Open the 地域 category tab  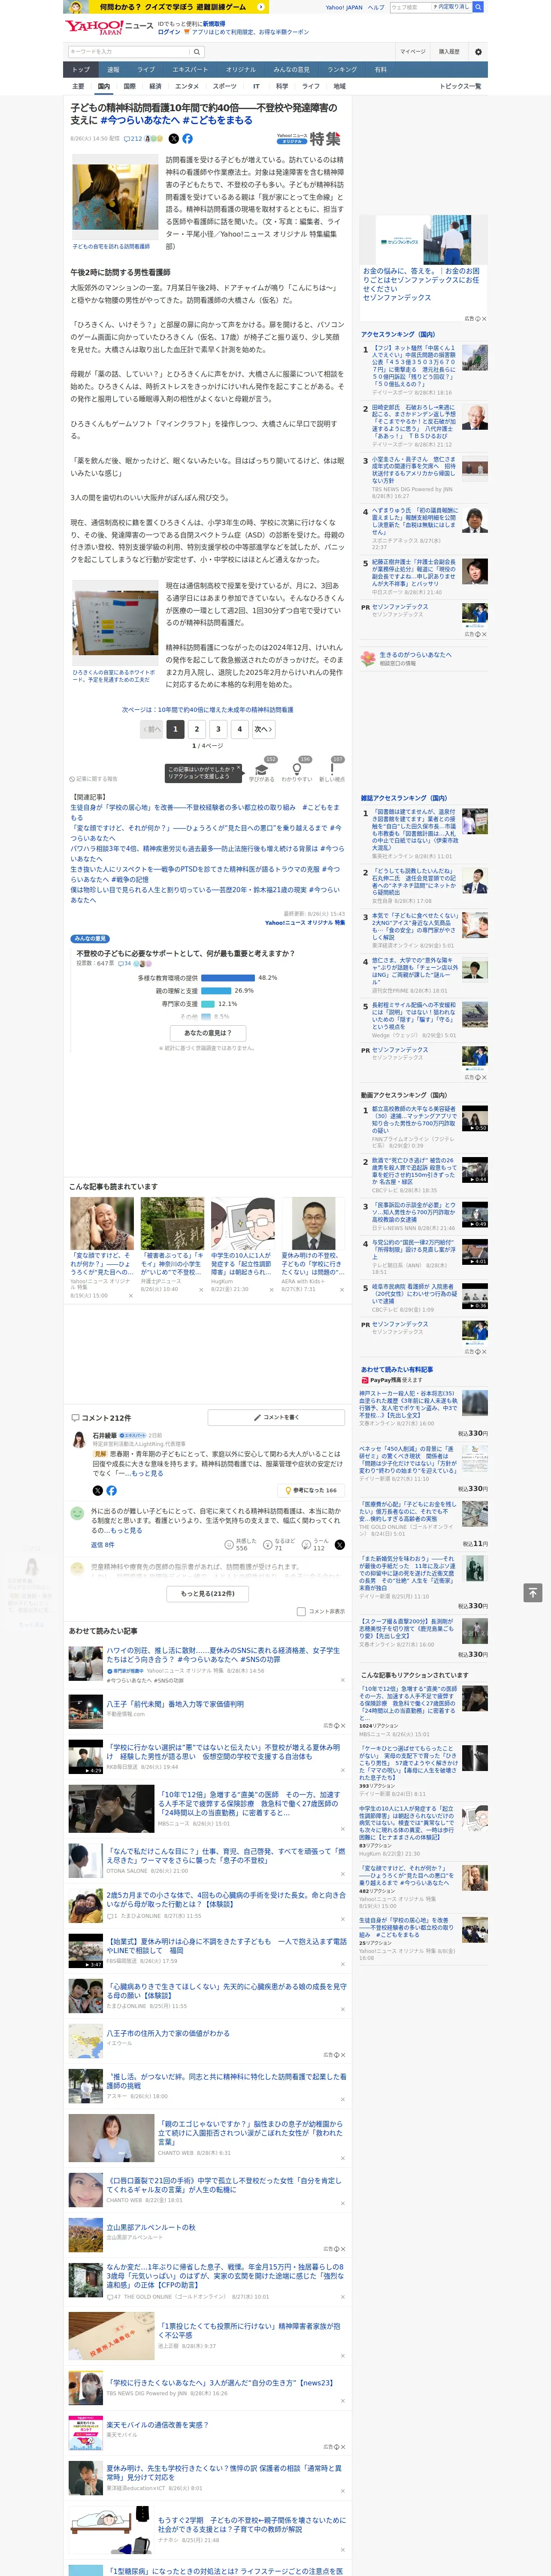click(x=339, y=86)
